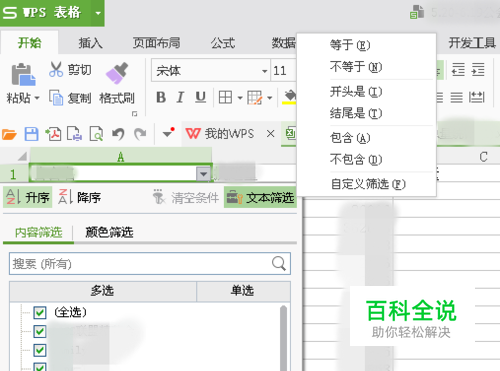
Task: Select the 多选 mode header
Action: click(x=103, y=291)
